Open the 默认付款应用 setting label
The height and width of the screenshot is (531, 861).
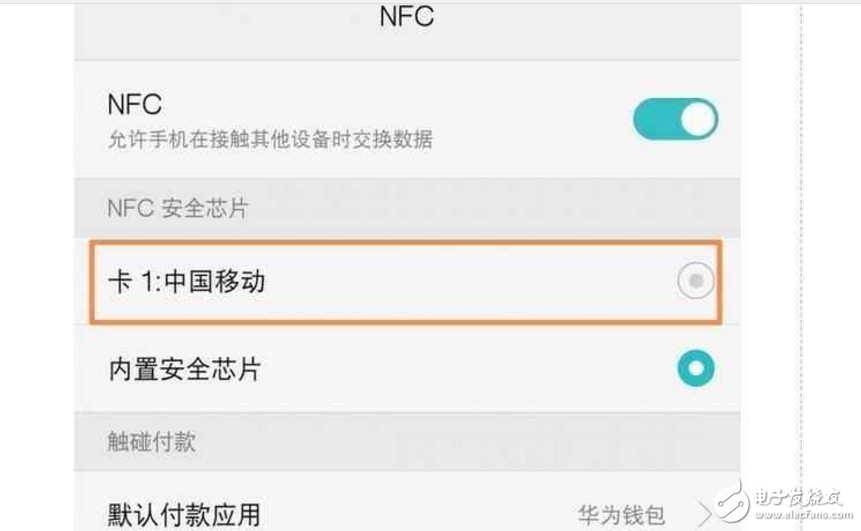(x=184, y=514)
